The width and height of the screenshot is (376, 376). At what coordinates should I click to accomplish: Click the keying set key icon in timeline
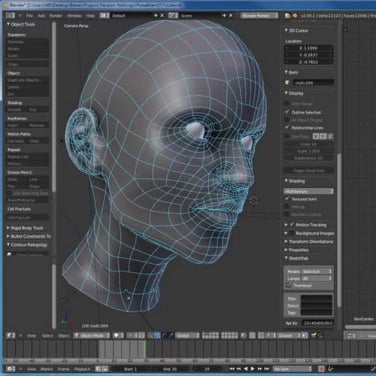coord(331,368)
